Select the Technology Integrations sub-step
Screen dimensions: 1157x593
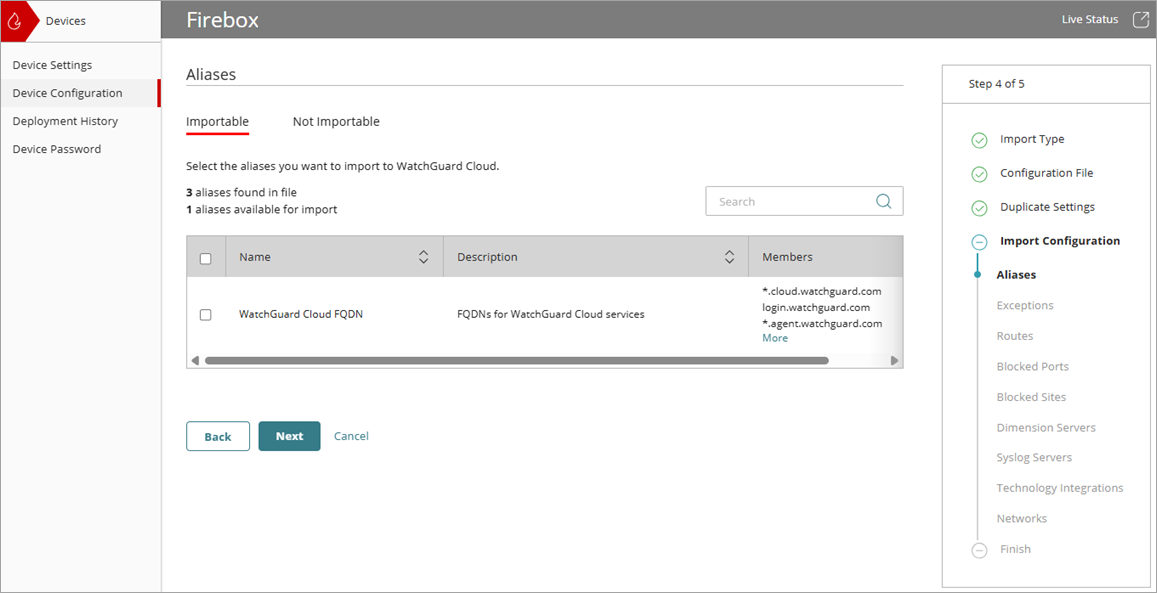click(x=1060, y=488)
